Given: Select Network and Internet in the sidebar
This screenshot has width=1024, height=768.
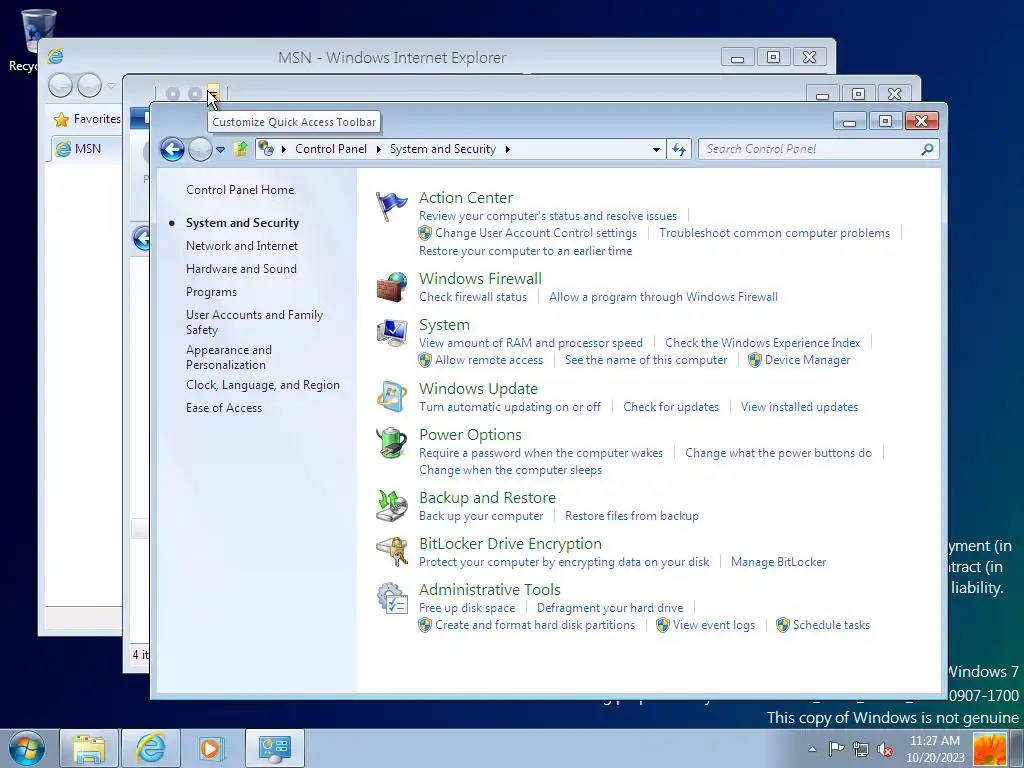Looking at the screenshot, I should (x=242, y=246).
